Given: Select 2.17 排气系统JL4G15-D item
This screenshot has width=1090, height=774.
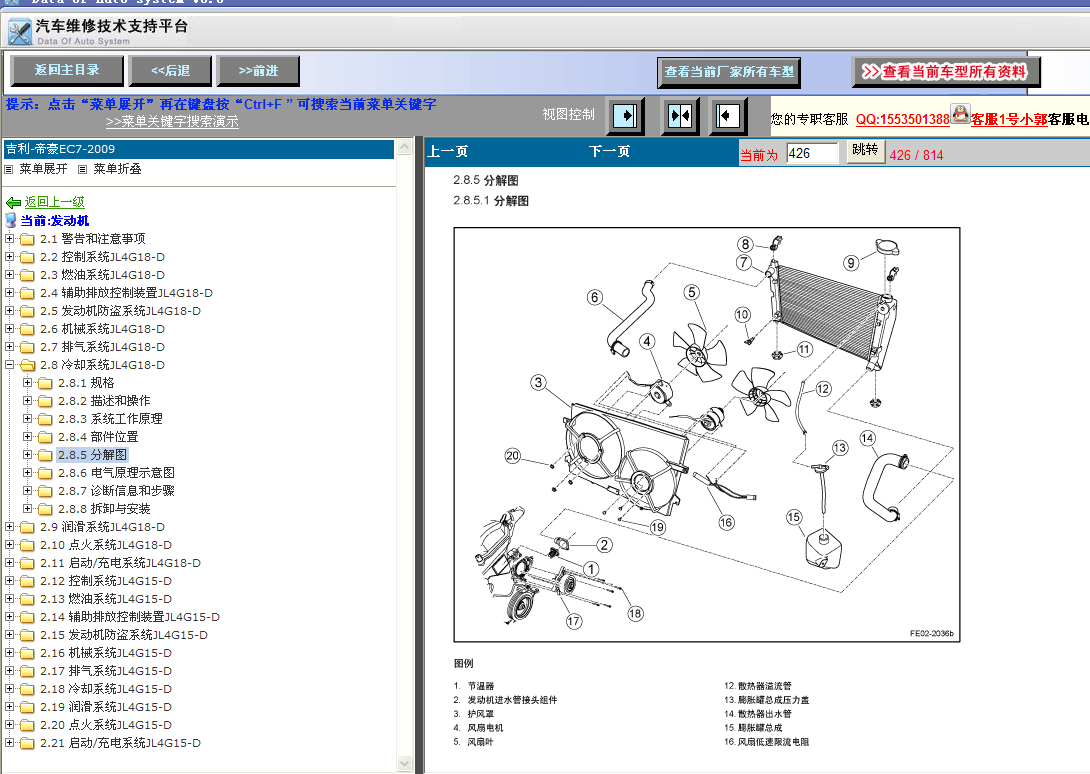Looking at the screenshot, I should [x=106, y=671].
